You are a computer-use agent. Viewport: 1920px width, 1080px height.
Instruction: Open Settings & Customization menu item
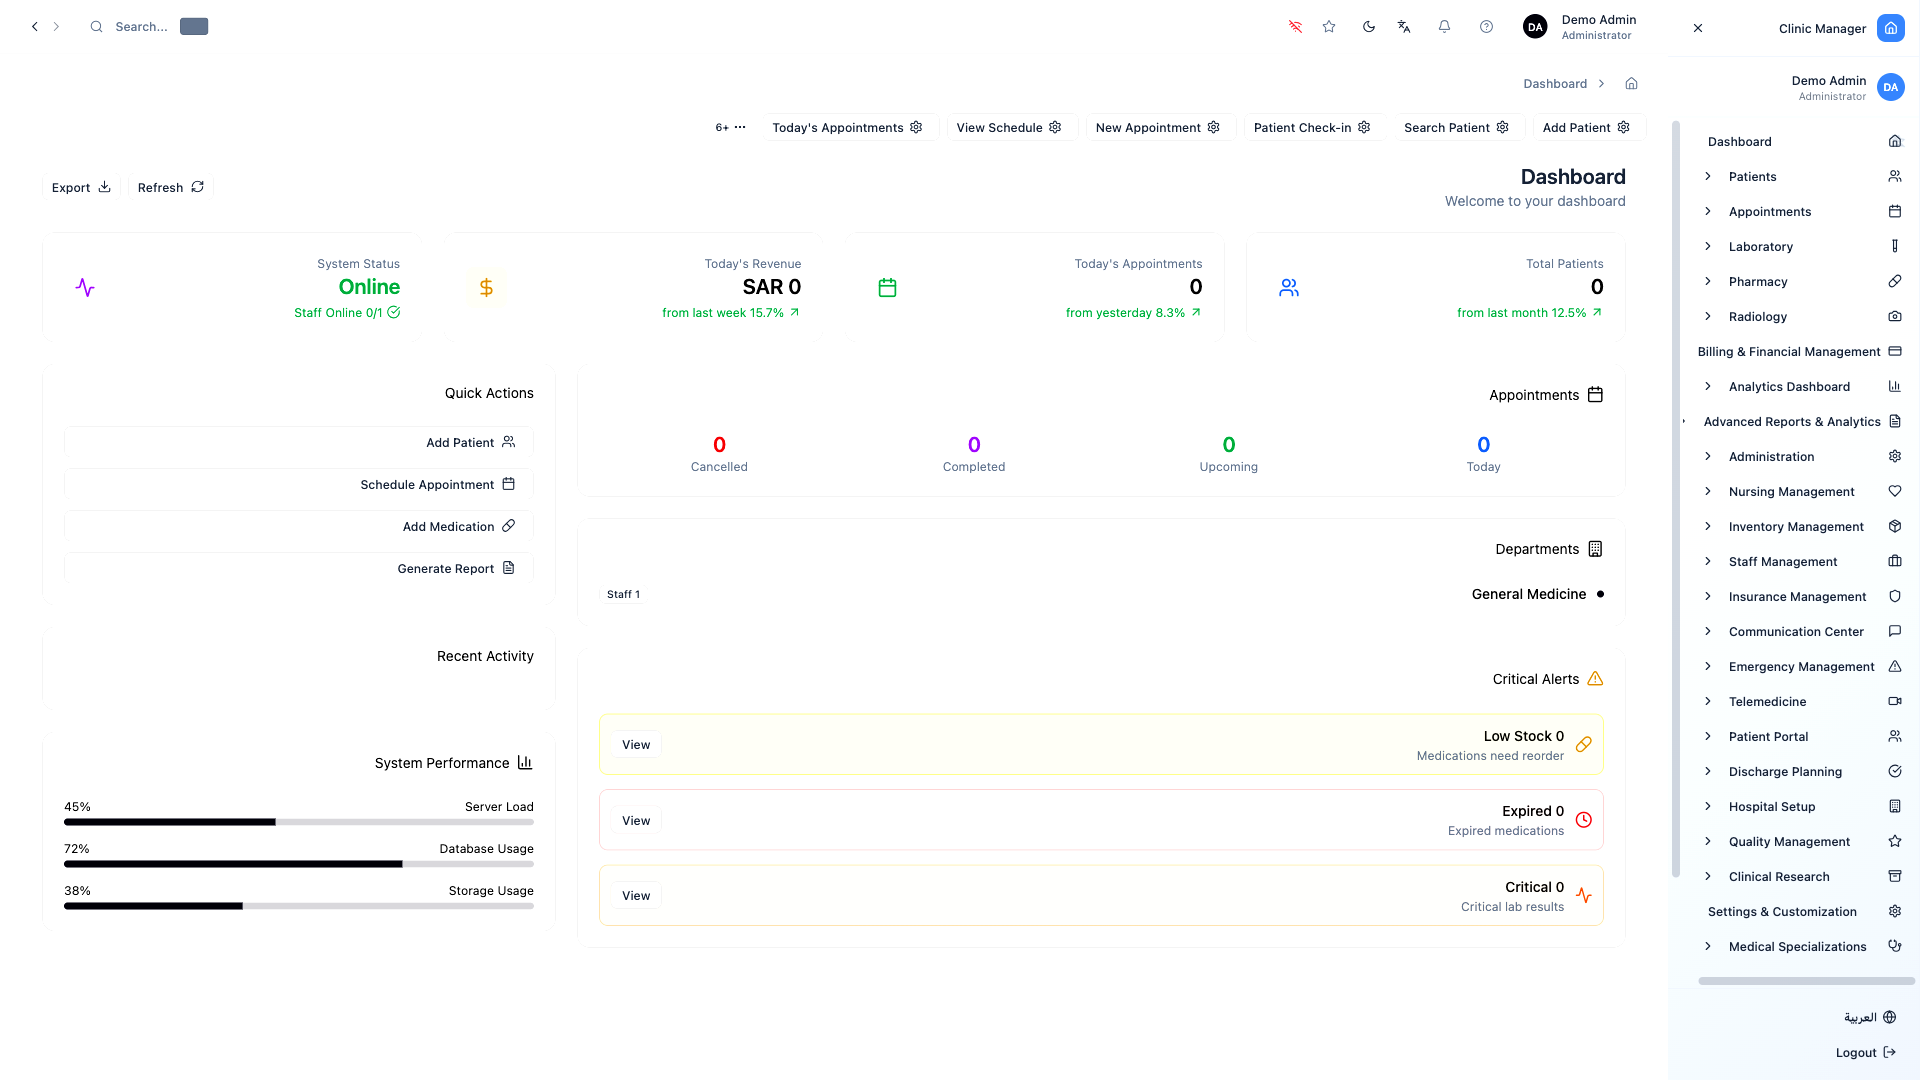point(1781,911)
